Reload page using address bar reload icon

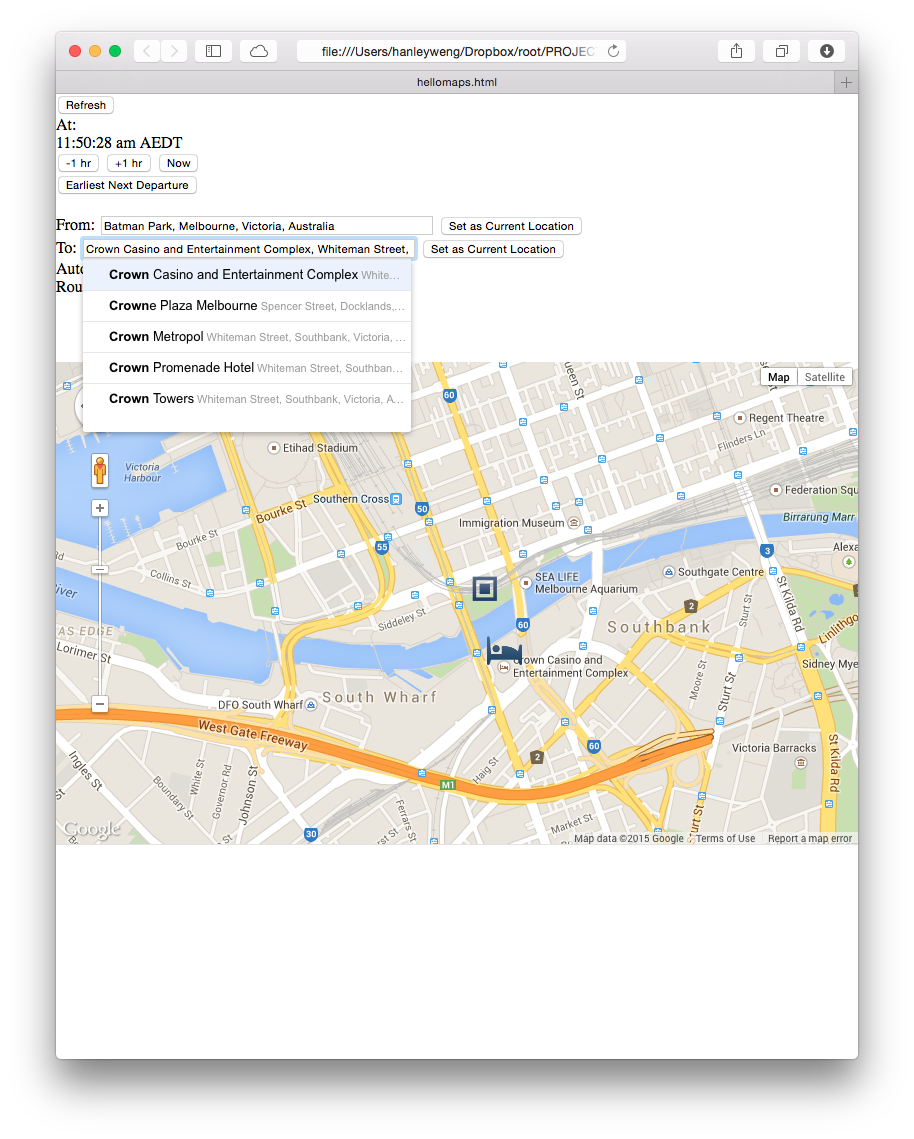coord(613,51)
